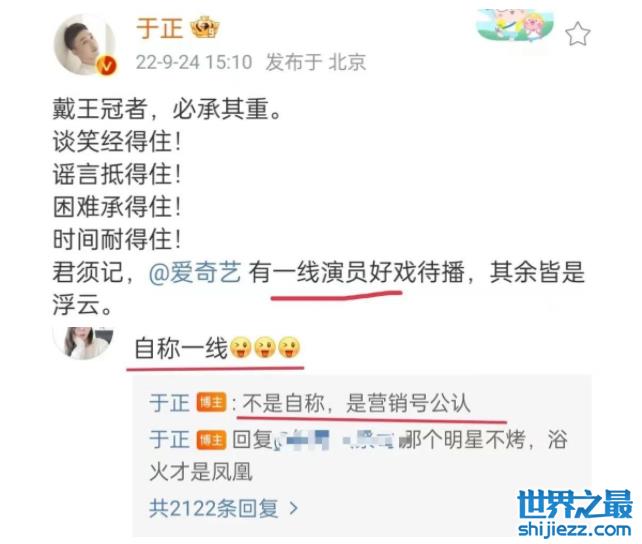Open the cartoon sticker badge at top right
The height and width of the screenshot is (544, 642).
tap(515, 25)
